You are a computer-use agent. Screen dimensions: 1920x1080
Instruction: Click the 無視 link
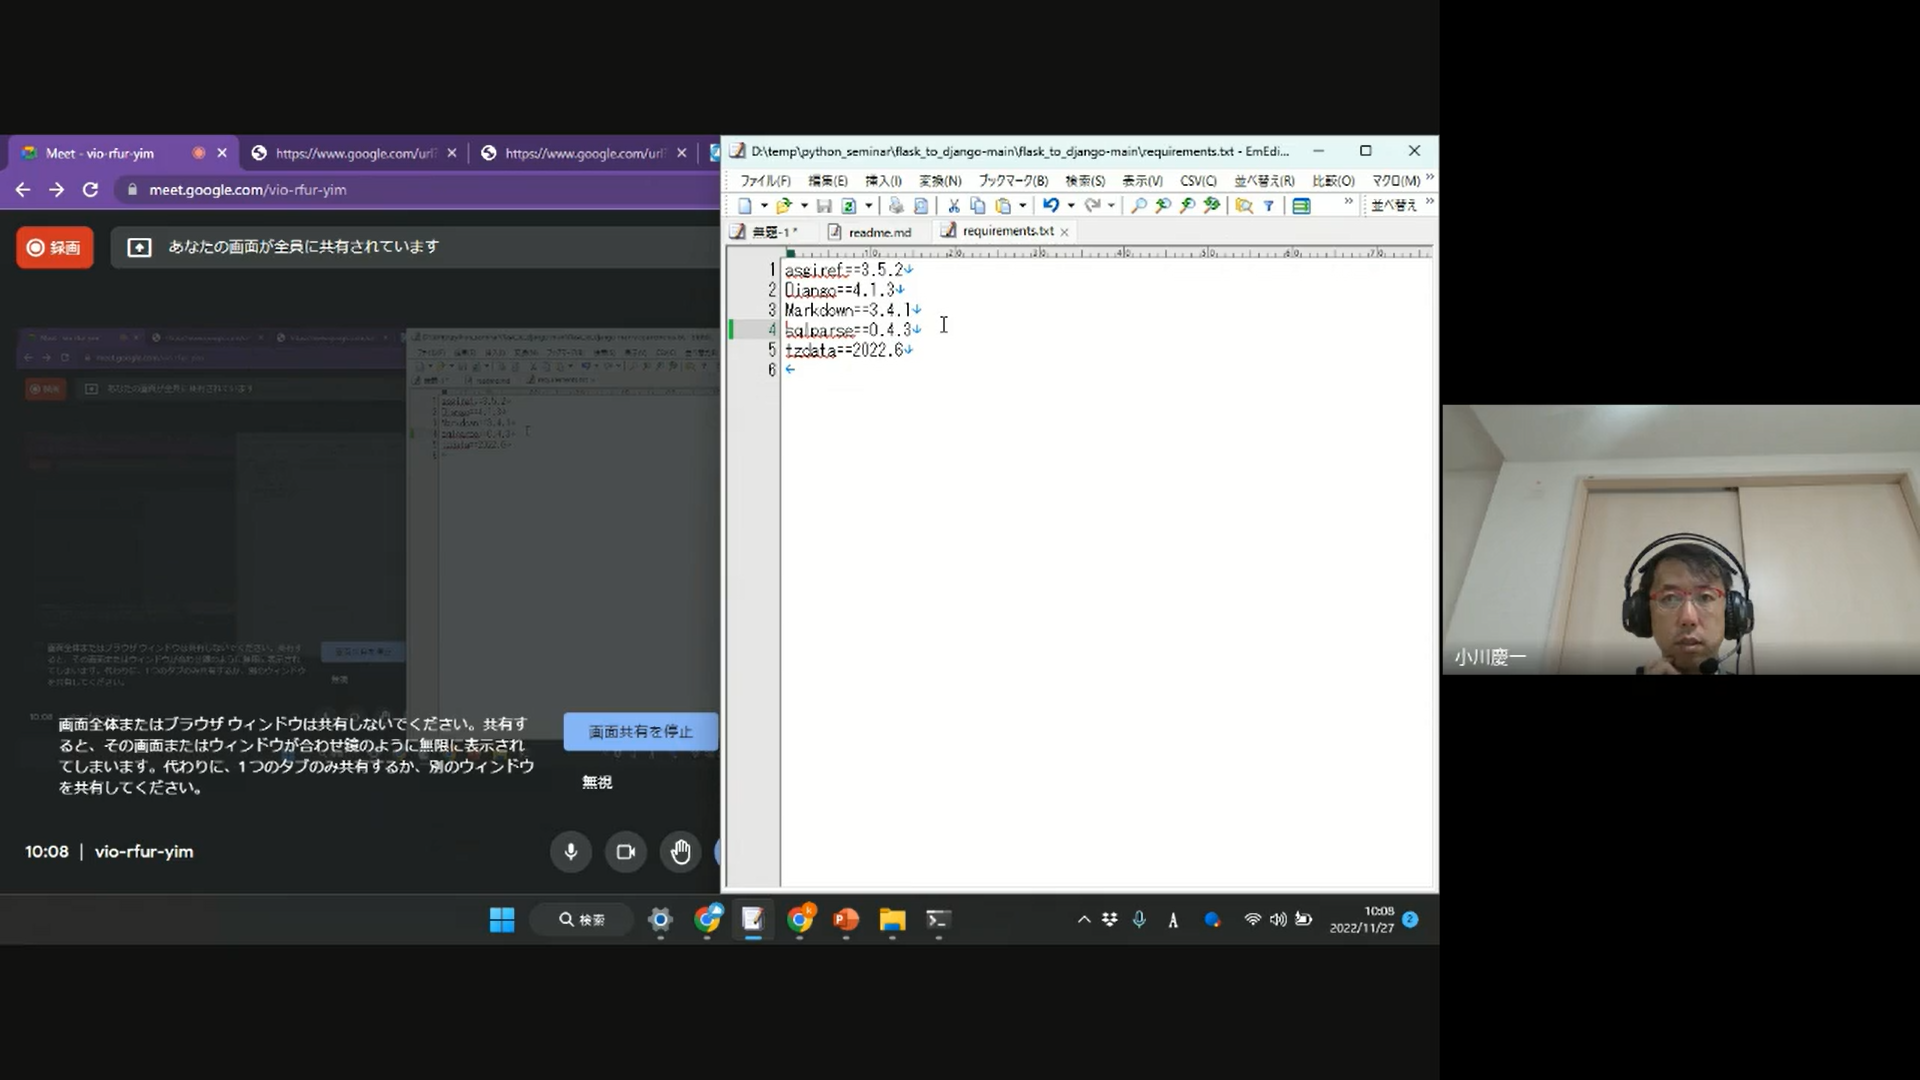(597, 782)
